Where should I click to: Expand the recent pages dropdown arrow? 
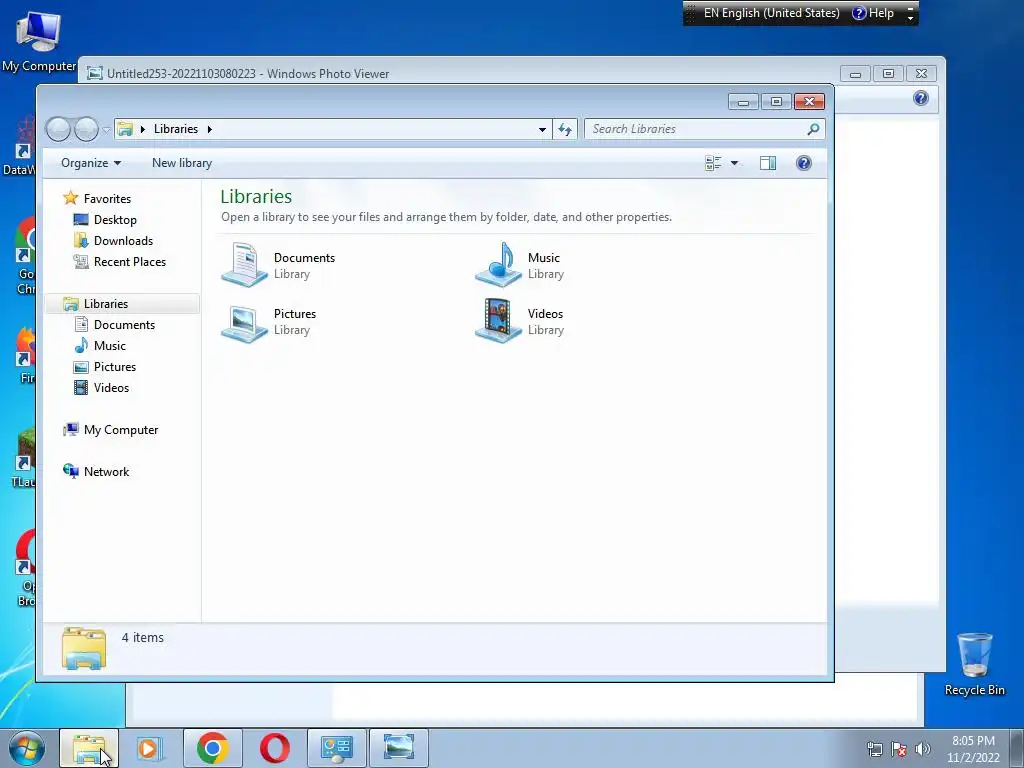tap(106, 130)
